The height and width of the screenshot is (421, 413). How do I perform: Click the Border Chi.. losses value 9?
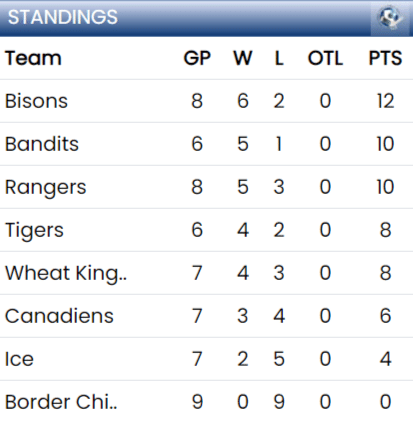tap(279, 402)
